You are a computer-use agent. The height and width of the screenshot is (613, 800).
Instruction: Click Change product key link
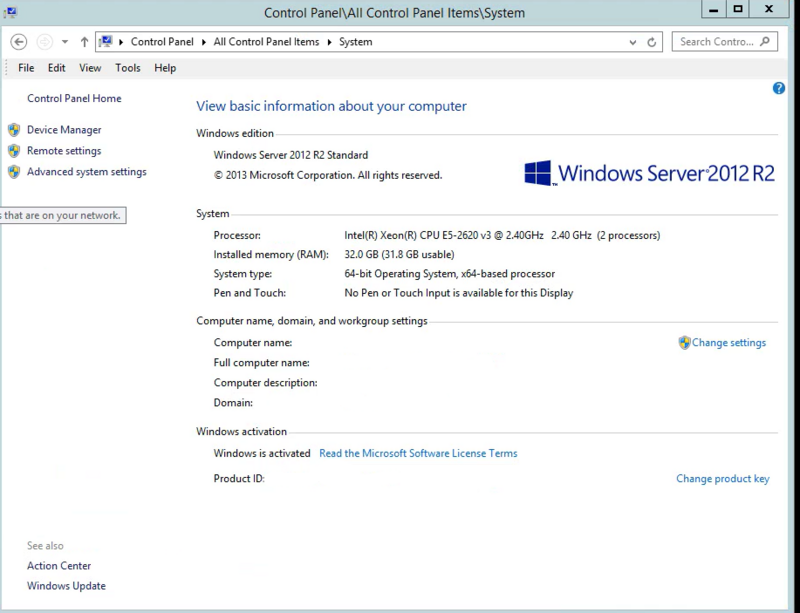pos(722,479)
